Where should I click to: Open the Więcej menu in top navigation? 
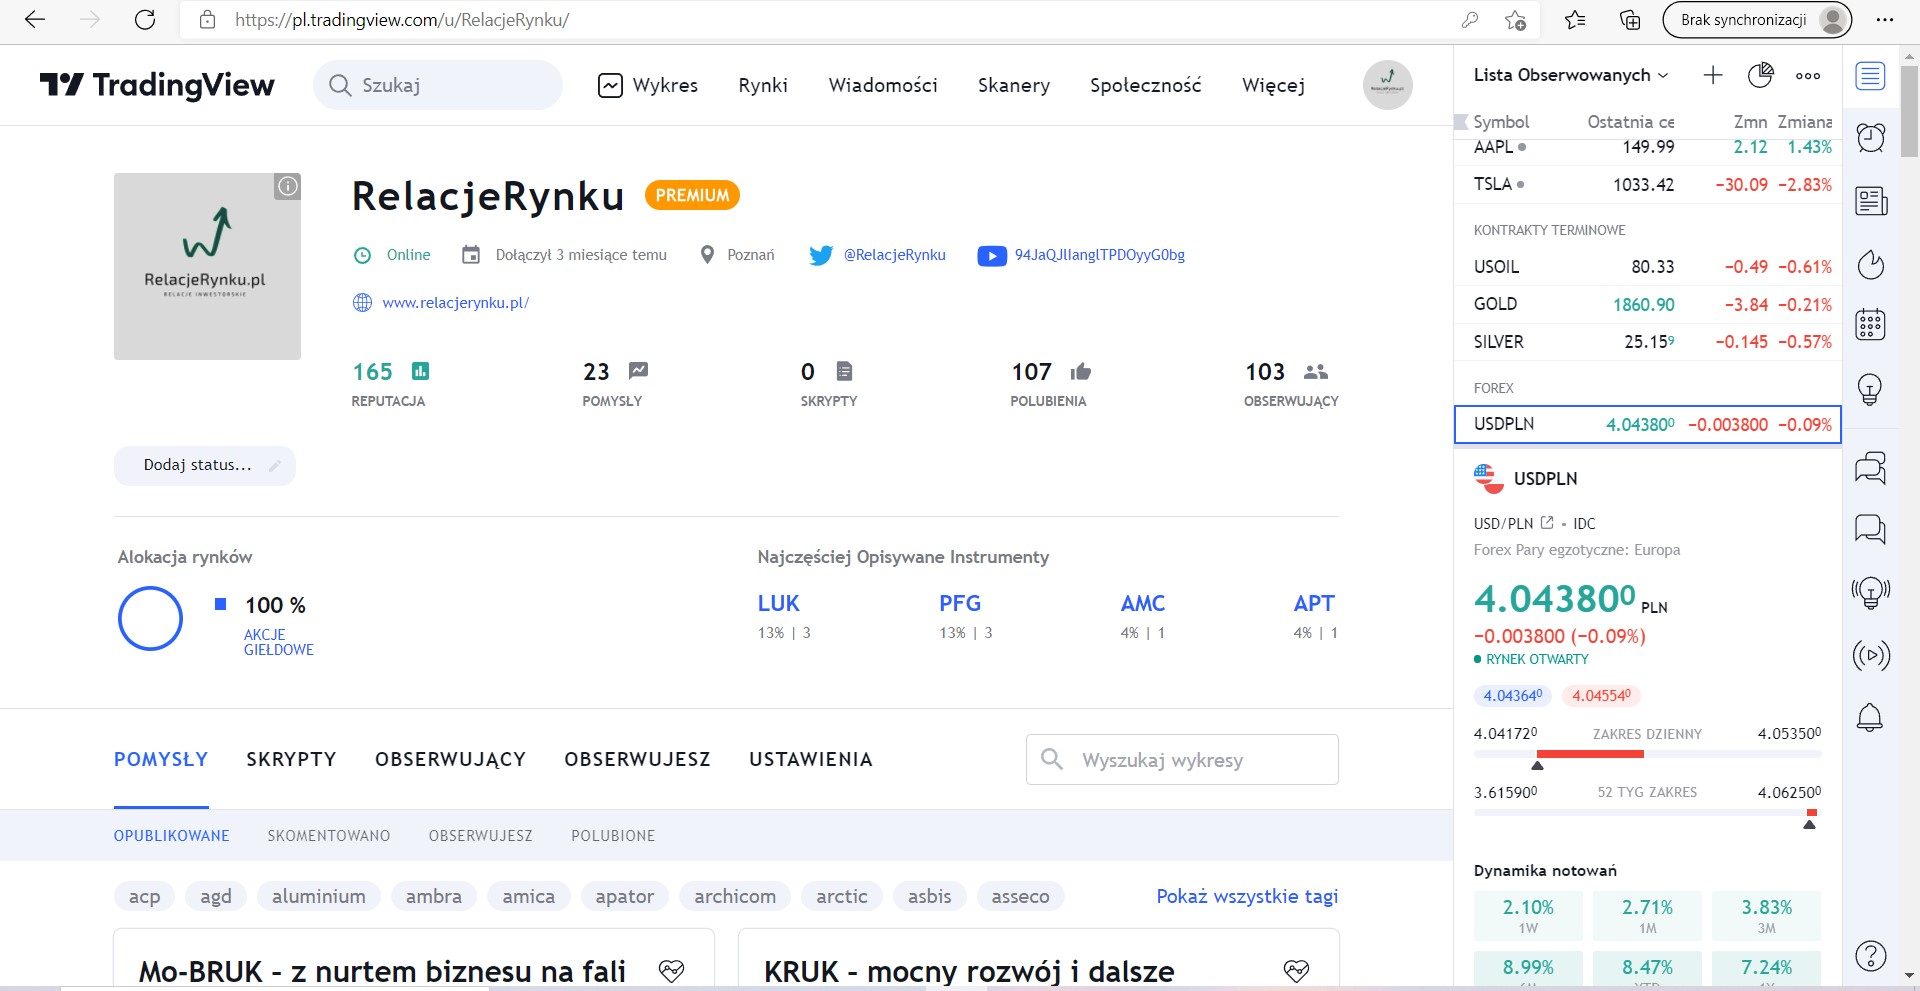coord(1273,85)
